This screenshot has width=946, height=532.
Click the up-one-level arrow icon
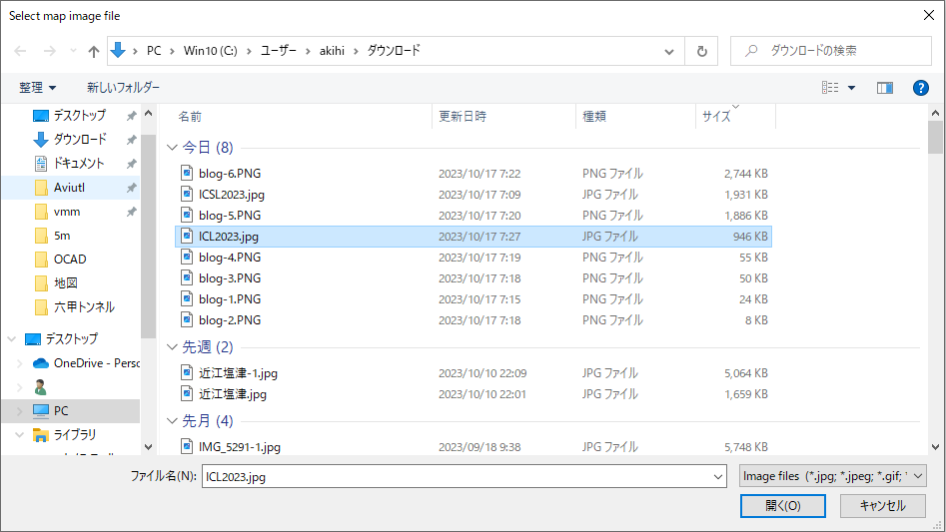(x=94, y=51)
